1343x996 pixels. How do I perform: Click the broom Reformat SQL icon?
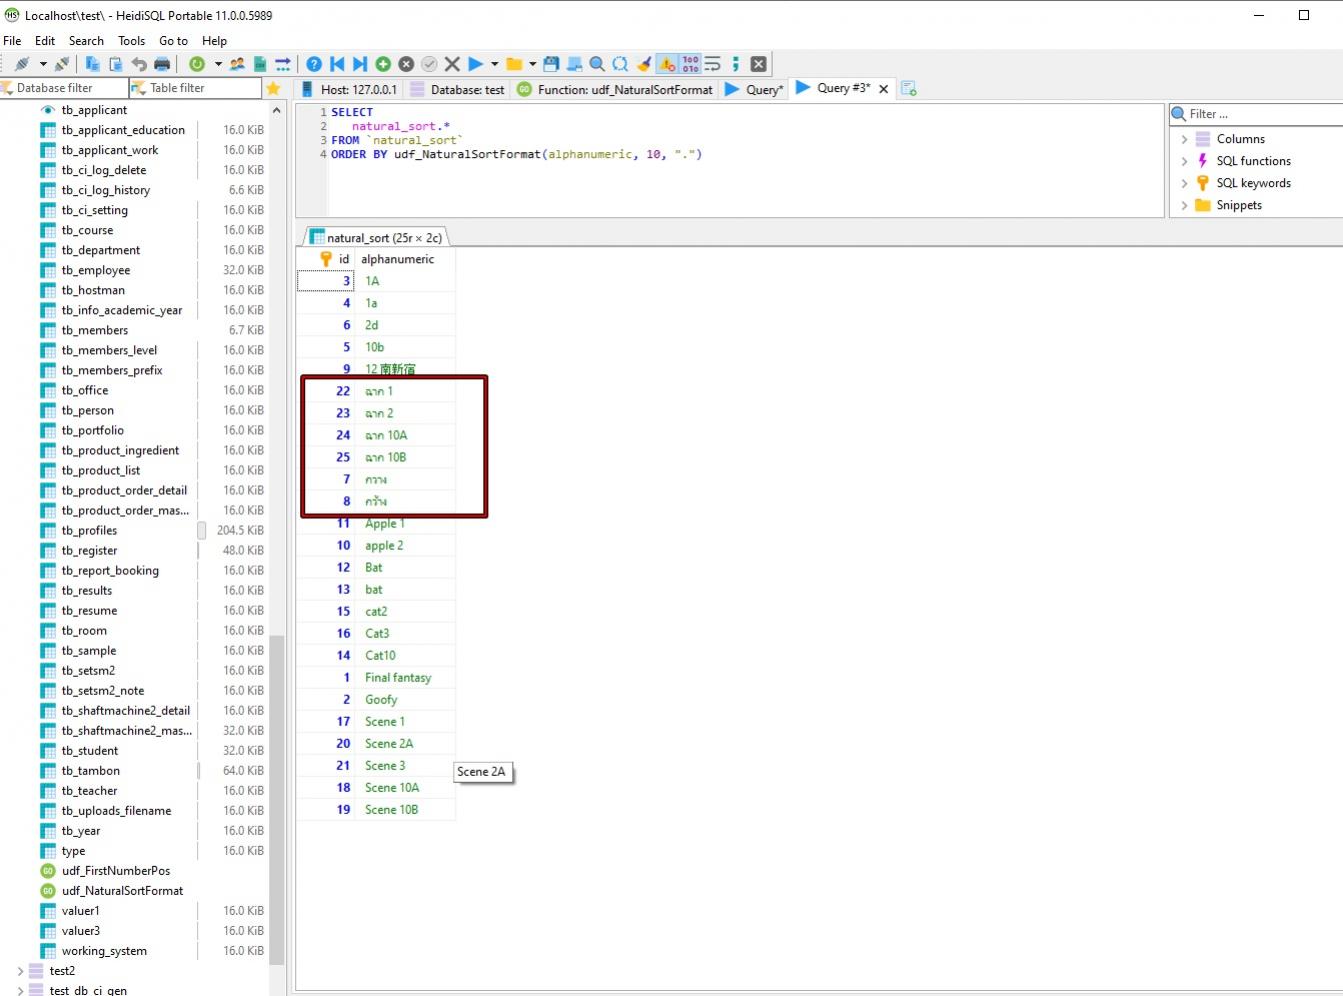[644, 64]
